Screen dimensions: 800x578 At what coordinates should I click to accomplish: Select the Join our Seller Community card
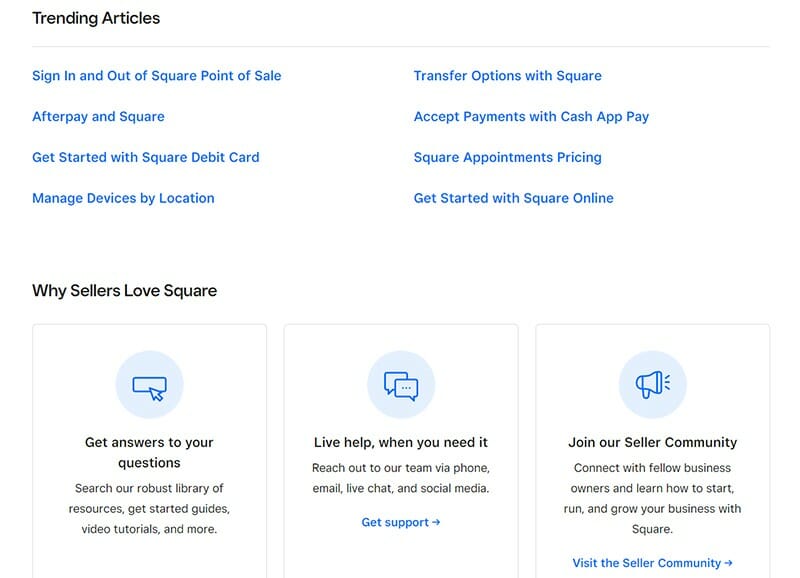[652, 450]
